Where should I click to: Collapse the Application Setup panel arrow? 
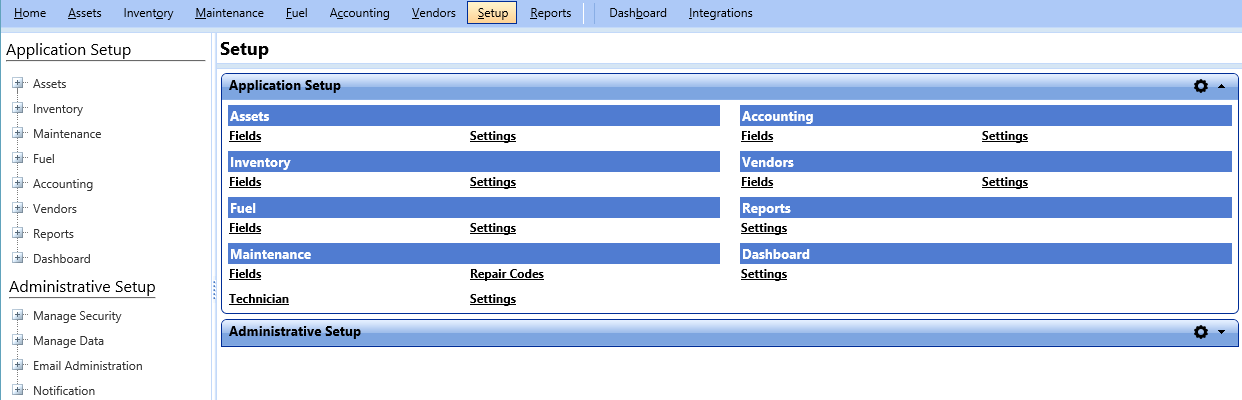pyautogui.click(x=1221, y=86)
